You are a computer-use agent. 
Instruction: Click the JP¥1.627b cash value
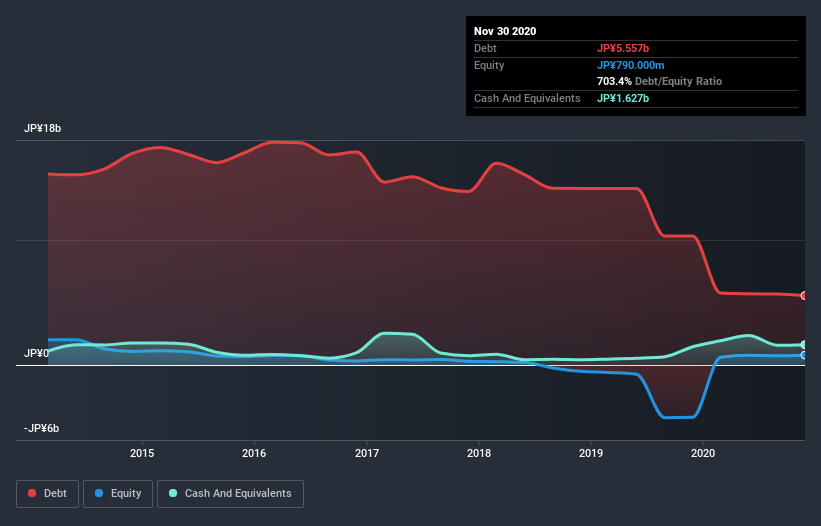click(x=623, y=98)
